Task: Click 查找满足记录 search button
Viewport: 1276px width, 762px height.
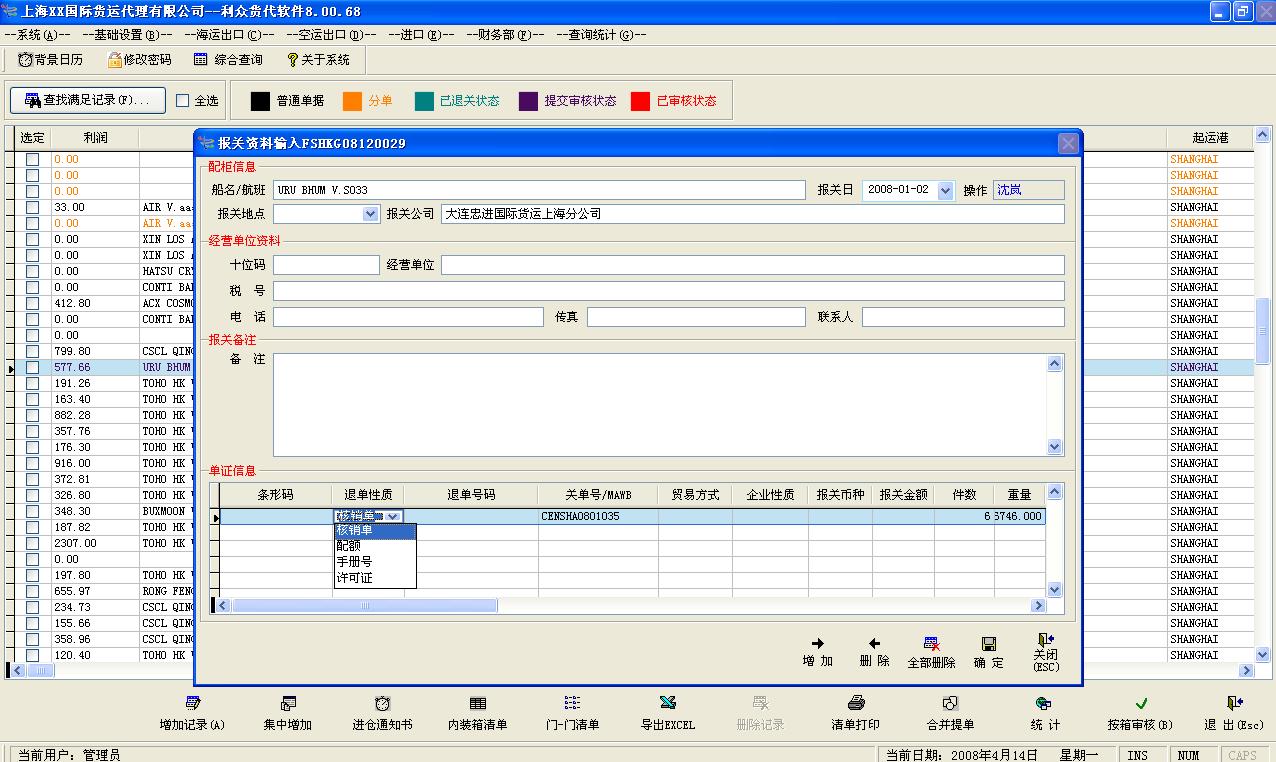Action: pyautogui.click(x=87, y=100)
